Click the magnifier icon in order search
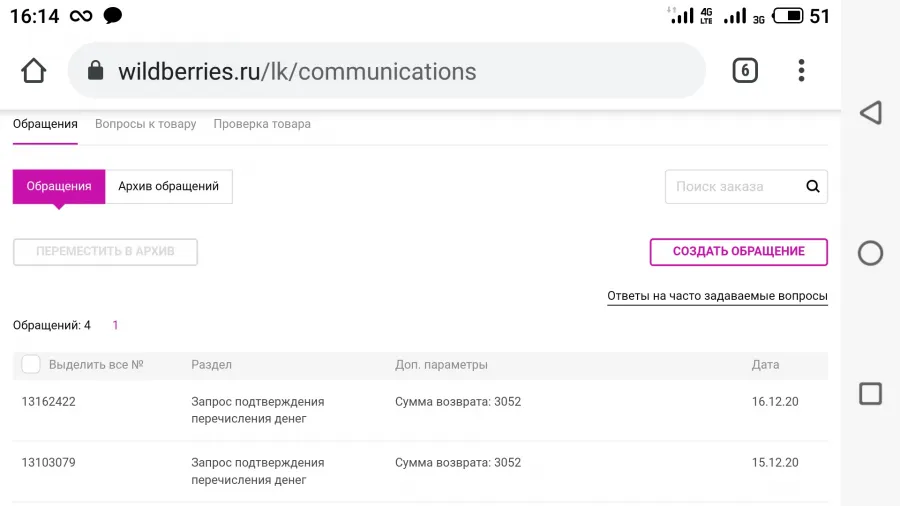The image size is (900, 506). [813, 186]
